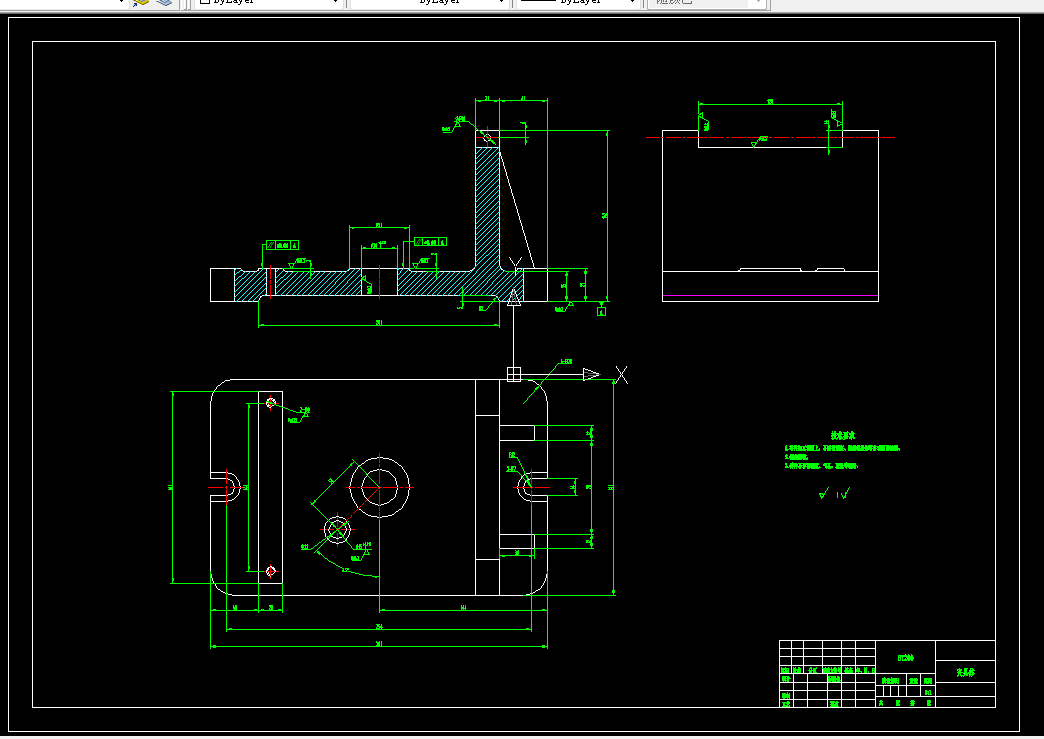Select the right parallelism tolerance frame

pyautogui.click(x=430, y=242)
